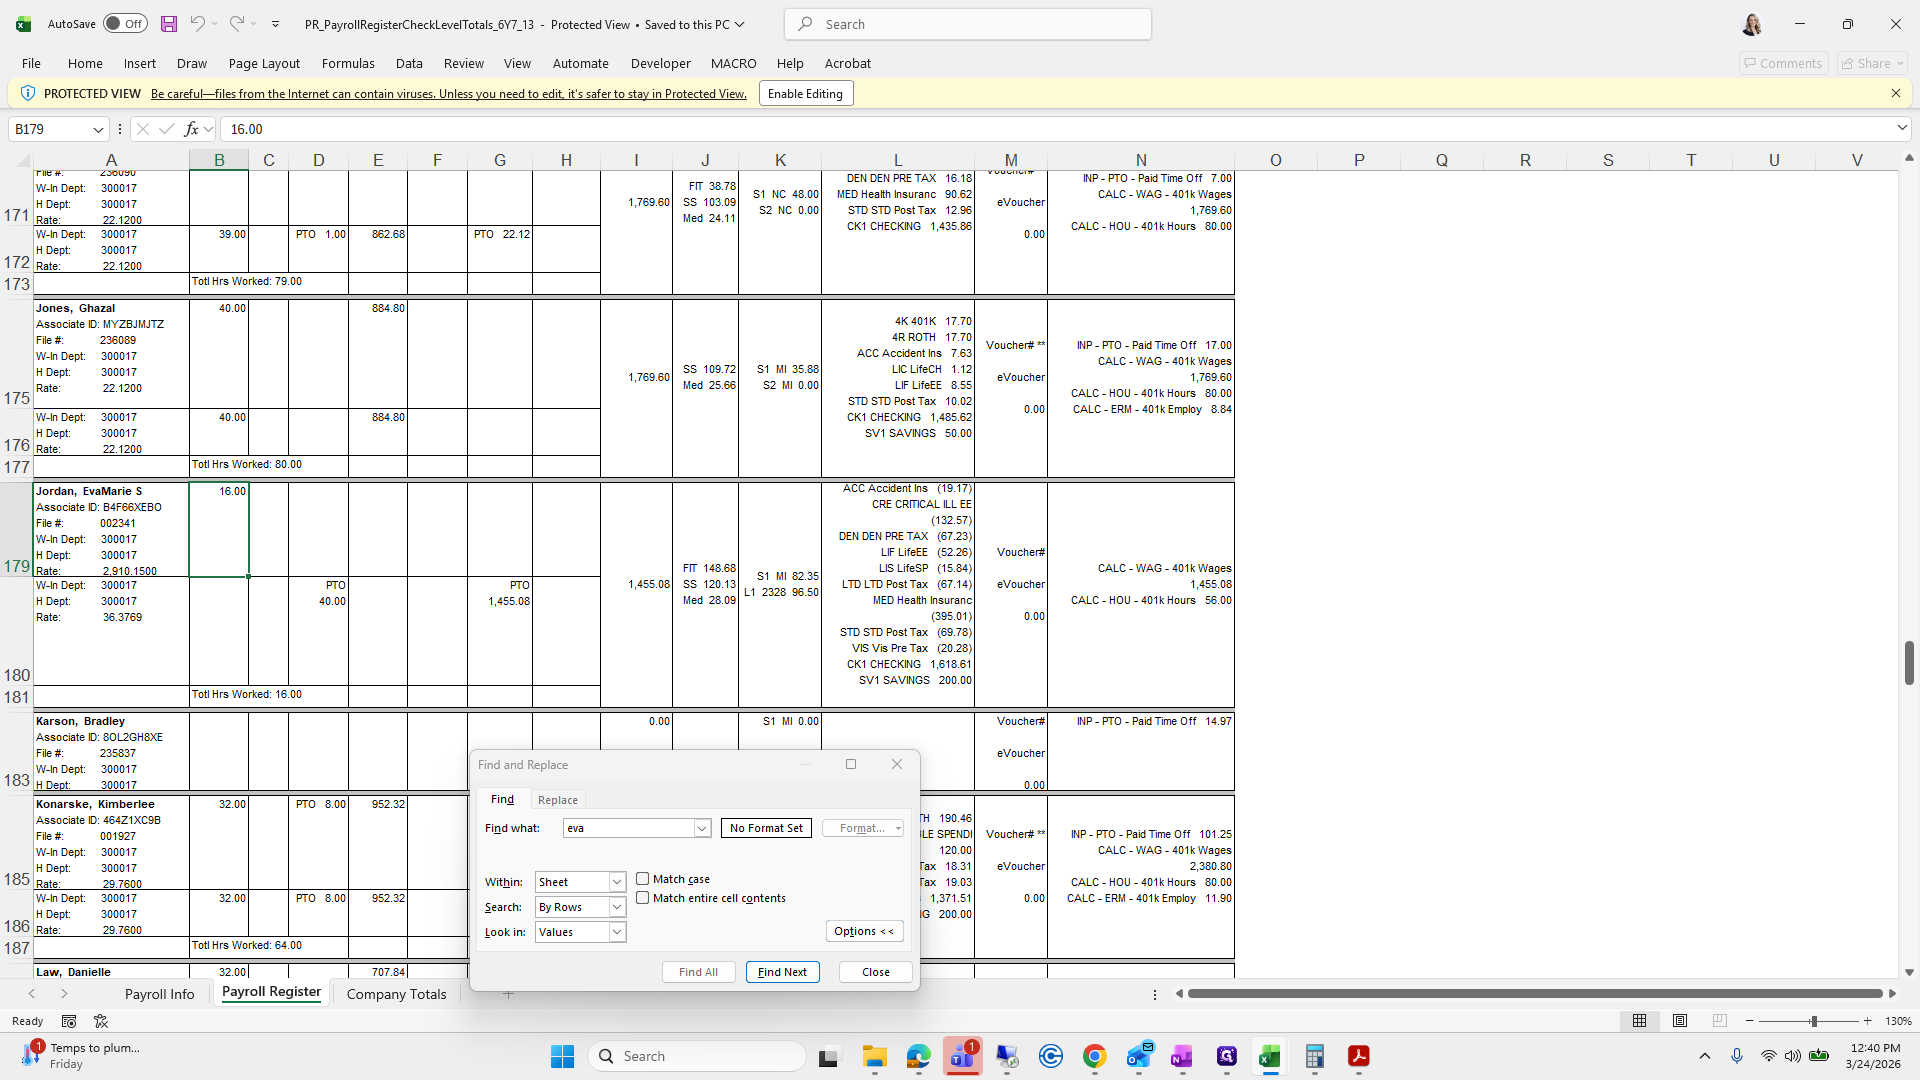Switch to Company Totals sheet tab
1920x1080 pixels.
click(x=396, y=994)
